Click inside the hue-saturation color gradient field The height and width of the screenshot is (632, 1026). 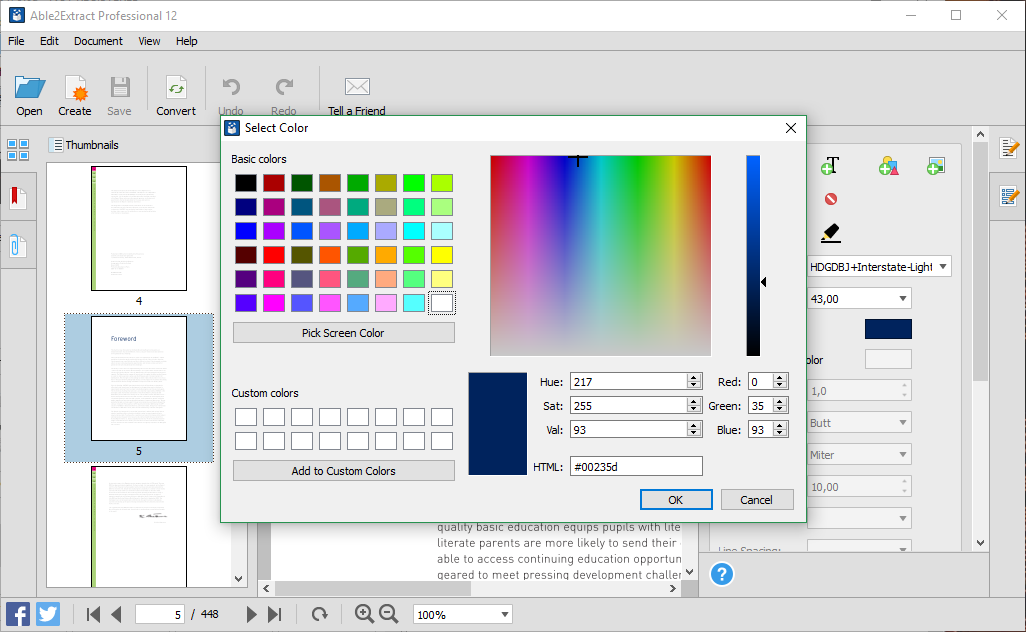pos(601,256)
